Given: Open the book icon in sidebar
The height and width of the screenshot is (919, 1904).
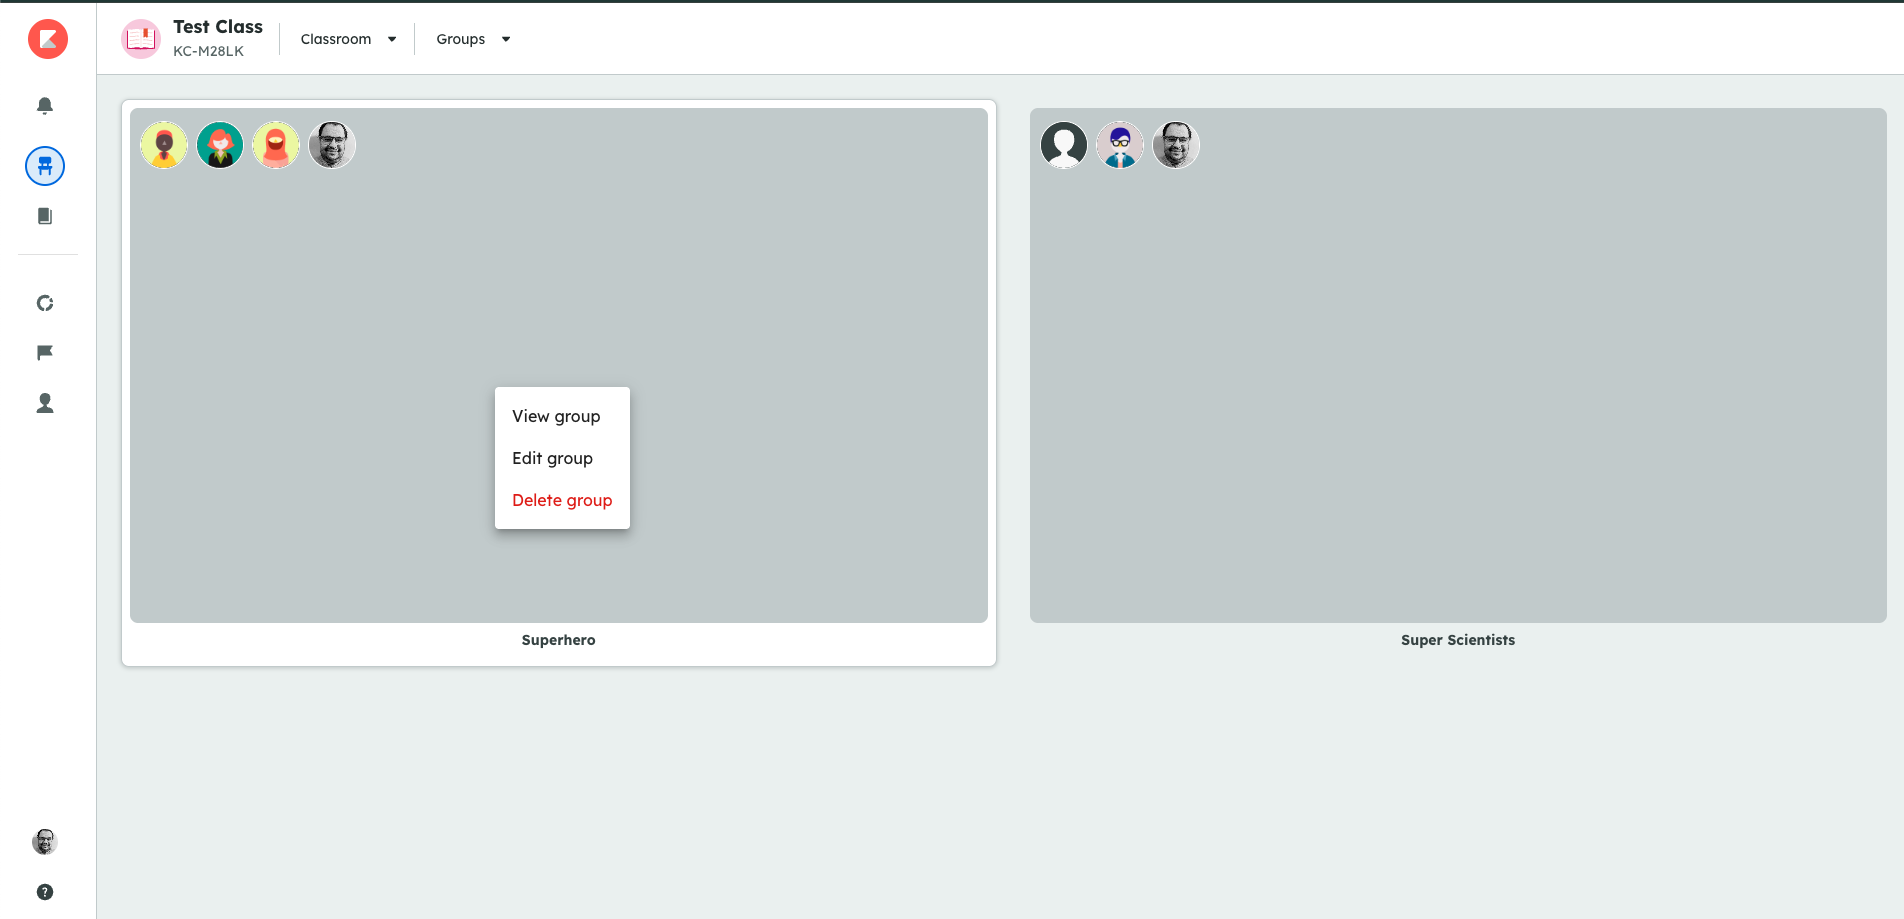Looking at the screenshot, I should [45, 216].
